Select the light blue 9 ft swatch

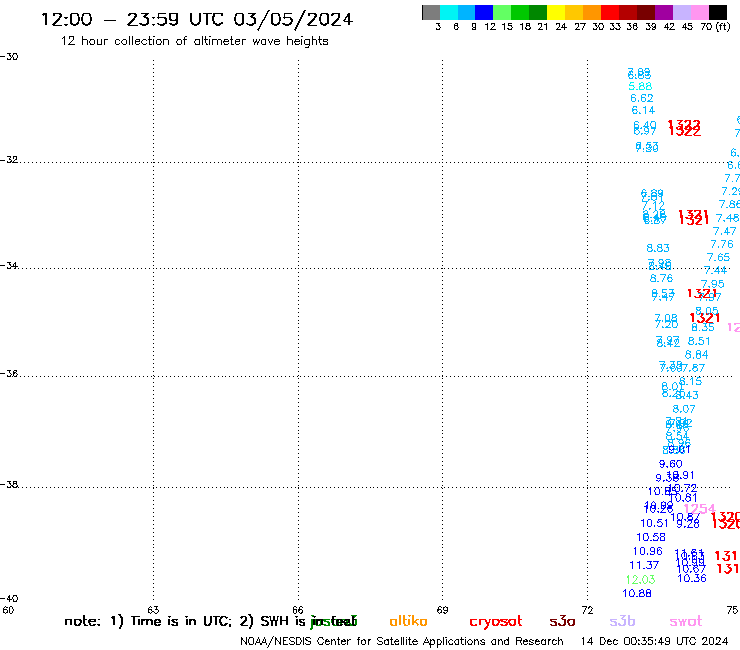click(x=466, y=12)
